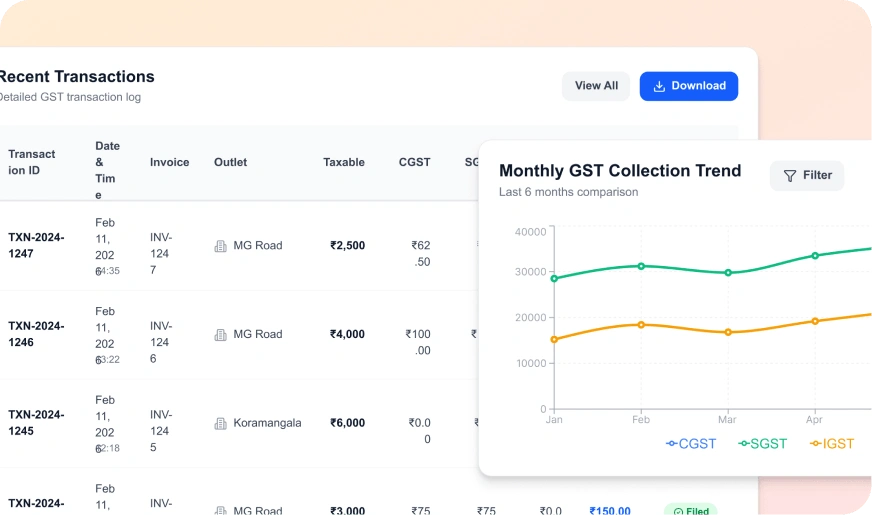Open the Filter options for chart

point(807,176)
